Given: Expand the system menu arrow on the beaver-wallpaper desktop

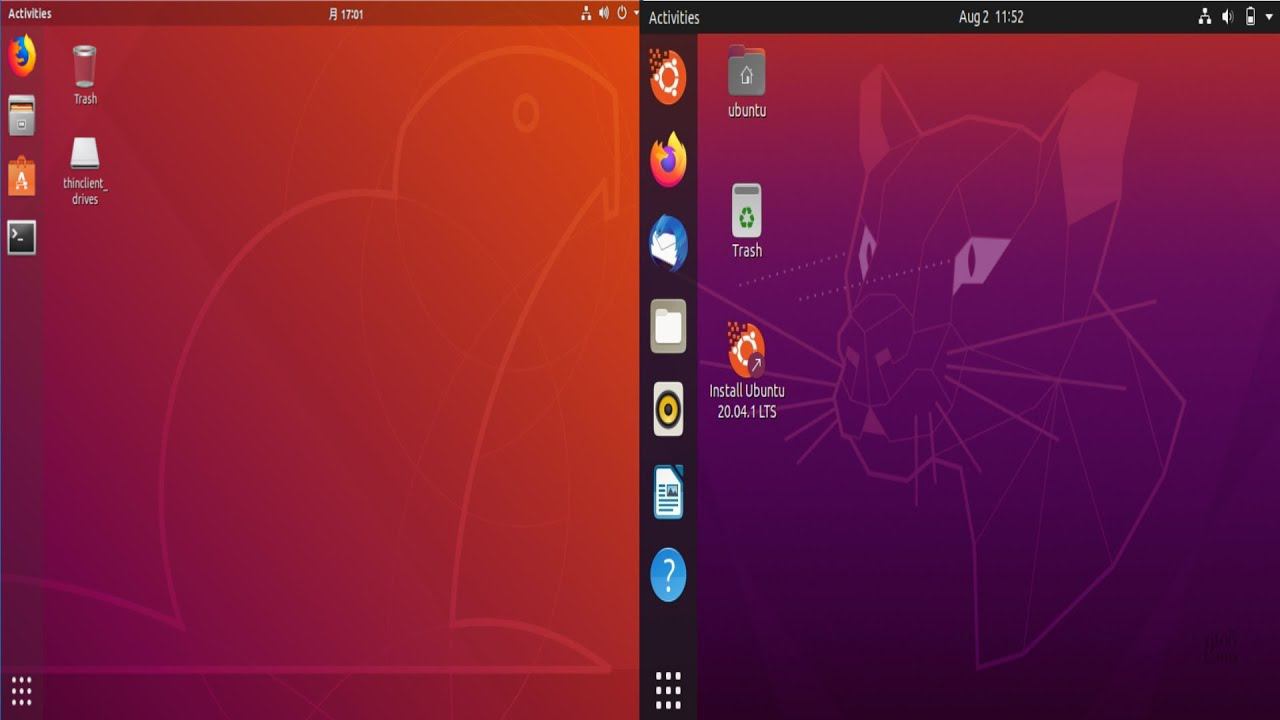Looking at the screenshot, I should click(x=636, y=13).
